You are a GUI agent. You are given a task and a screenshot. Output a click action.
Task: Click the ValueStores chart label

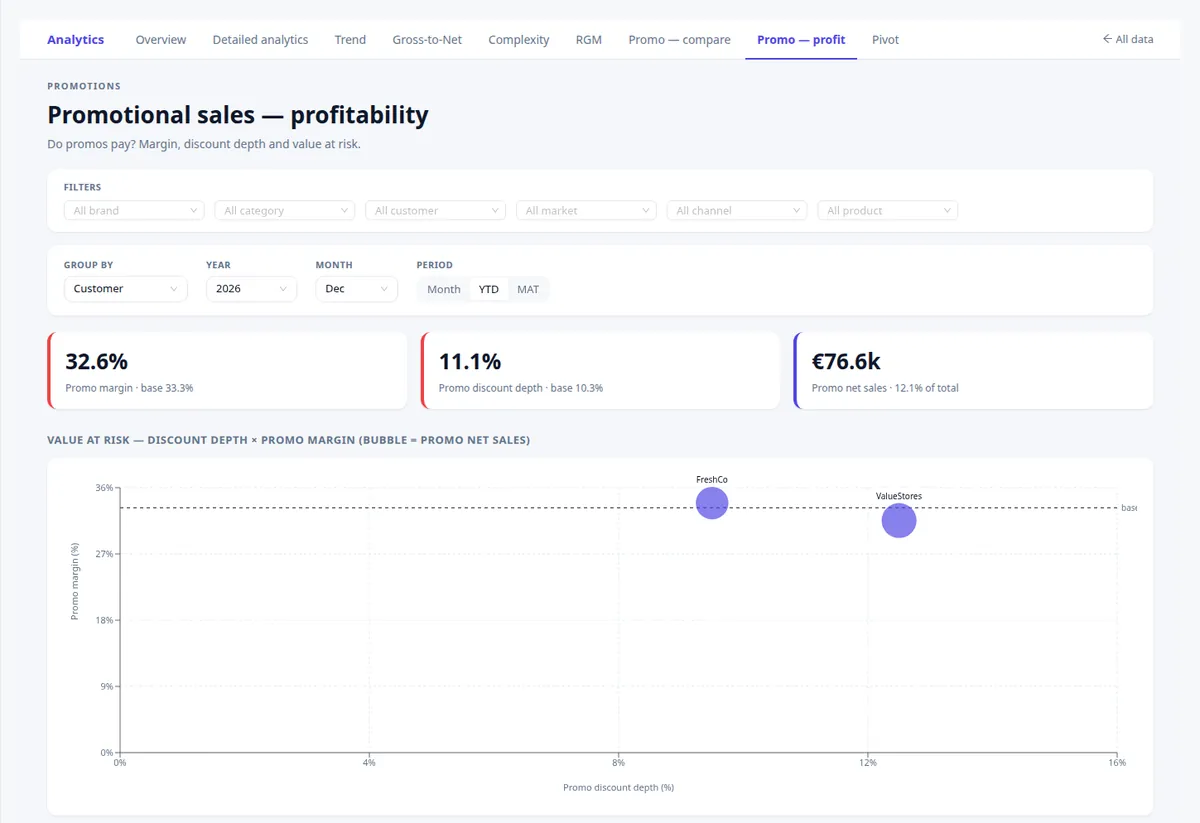click(899, 496)
